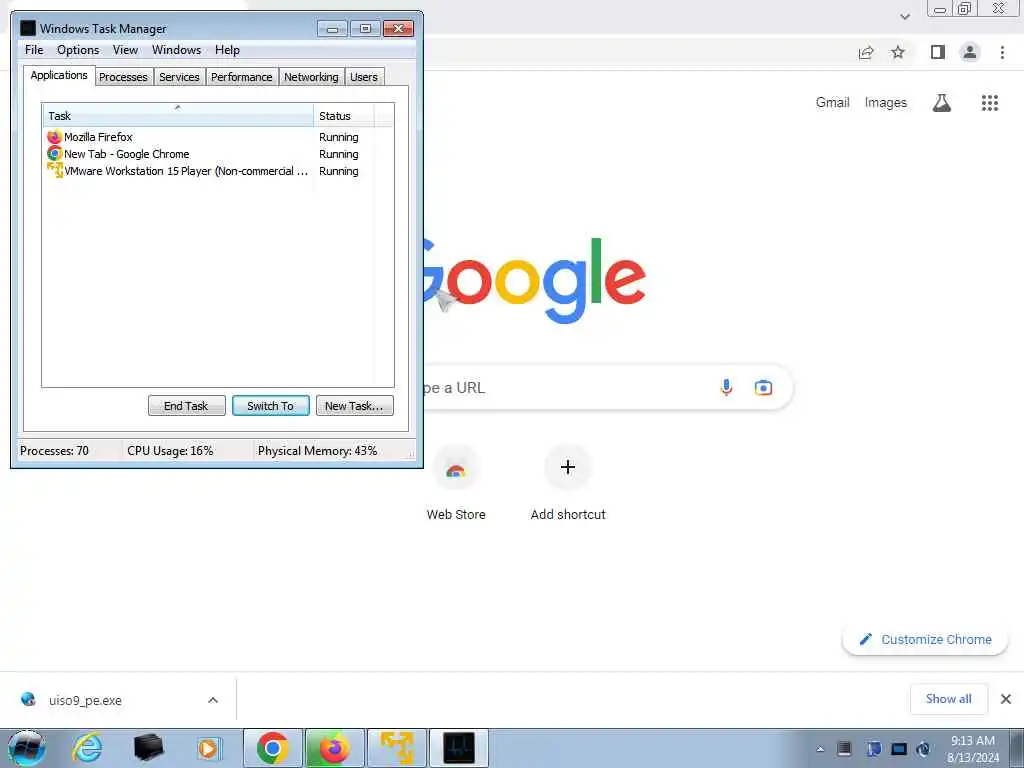1024x768 pixels.
Task: Click the pinned black box taskbar icon
Action: coord(148,748)
